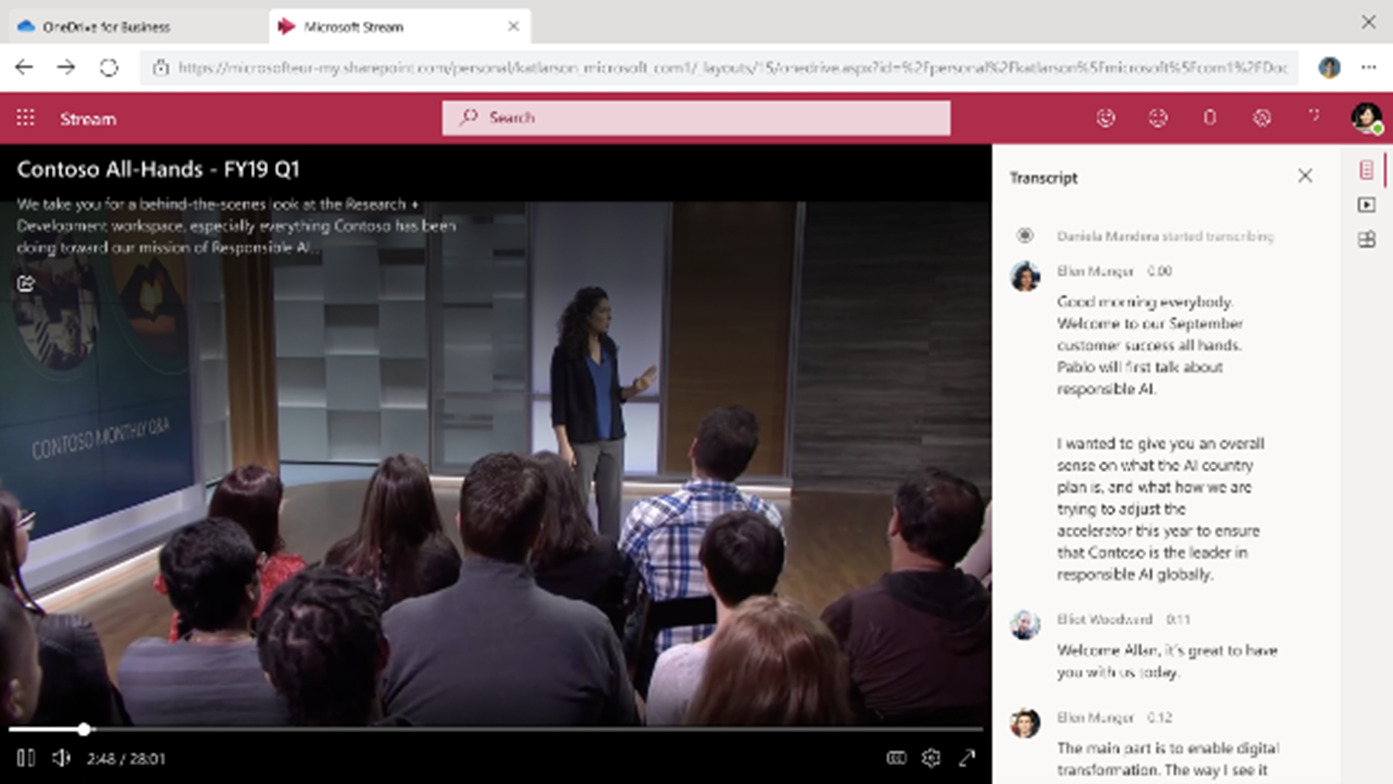This screenshot has width=1393, height=784.
Task: Open the browser profile avatar
Action: pos(1329,67)
